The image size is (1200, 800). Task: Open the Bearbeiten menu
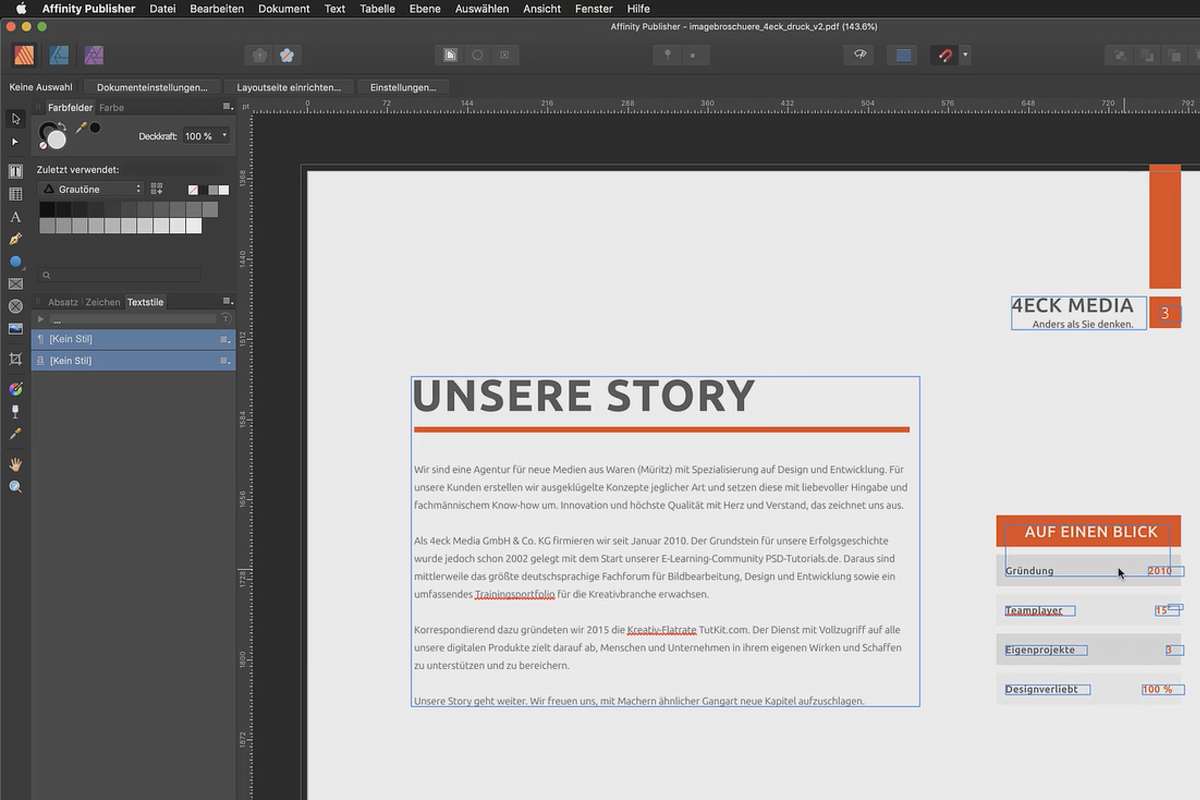(x=217, y=8)
